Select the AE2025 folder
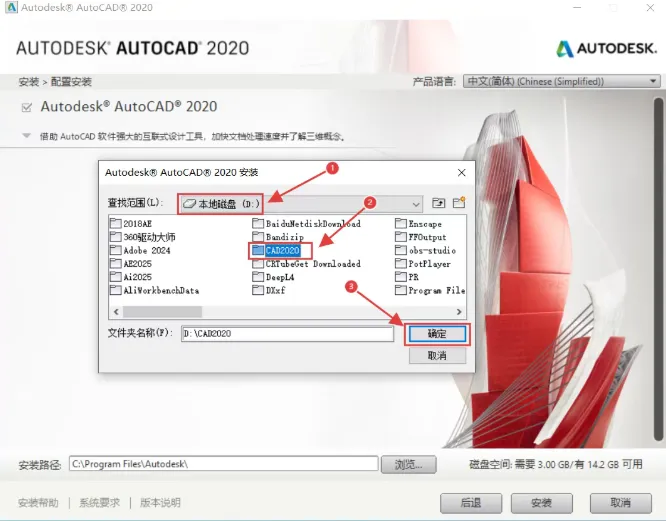 pyautogui.click(x=131, y=264)
